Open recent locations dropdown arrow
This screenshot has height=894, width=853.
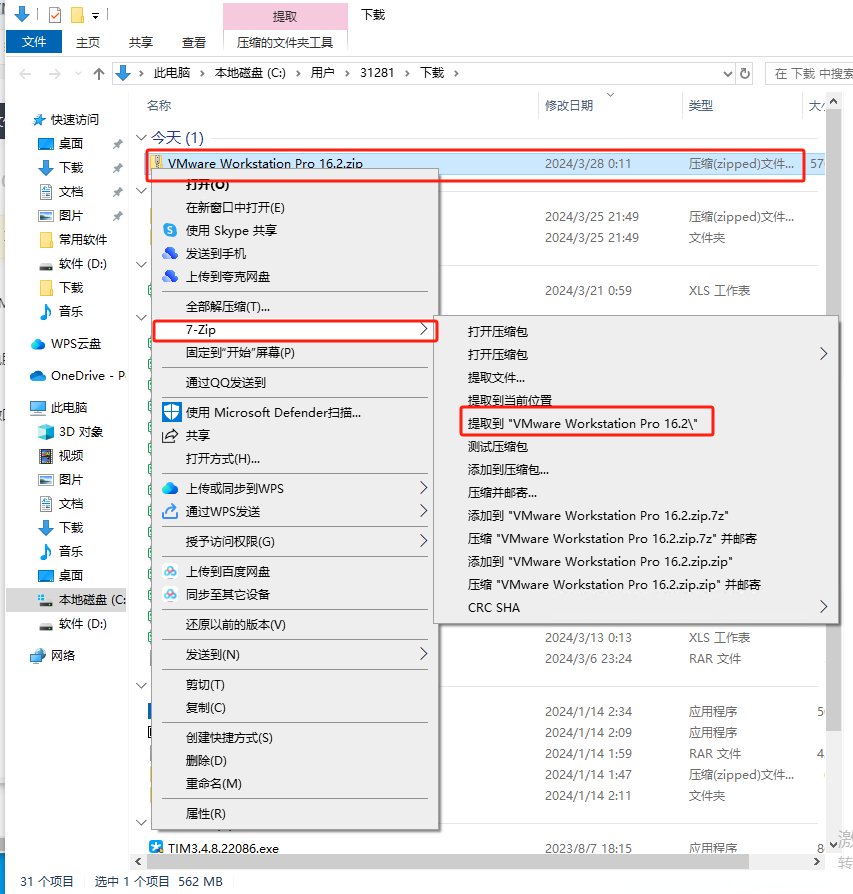[78, 74]
